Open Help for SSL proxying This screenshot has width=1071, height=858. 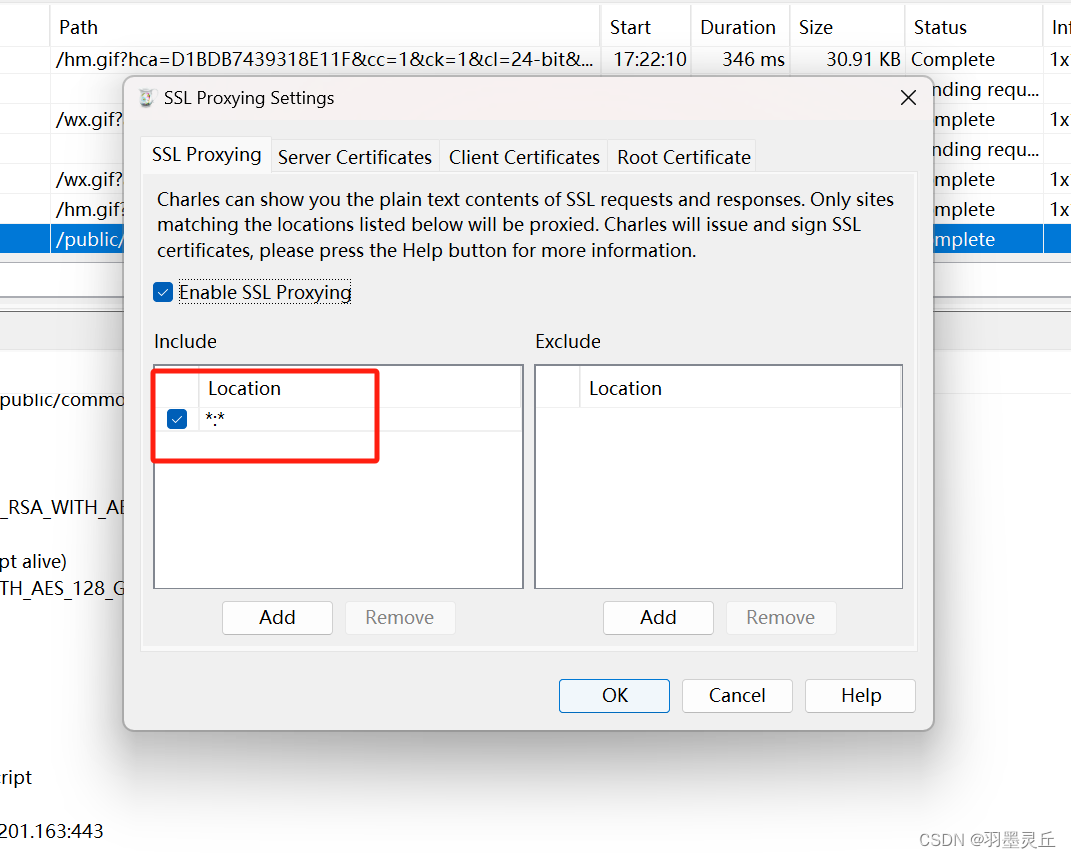(861, 695)
